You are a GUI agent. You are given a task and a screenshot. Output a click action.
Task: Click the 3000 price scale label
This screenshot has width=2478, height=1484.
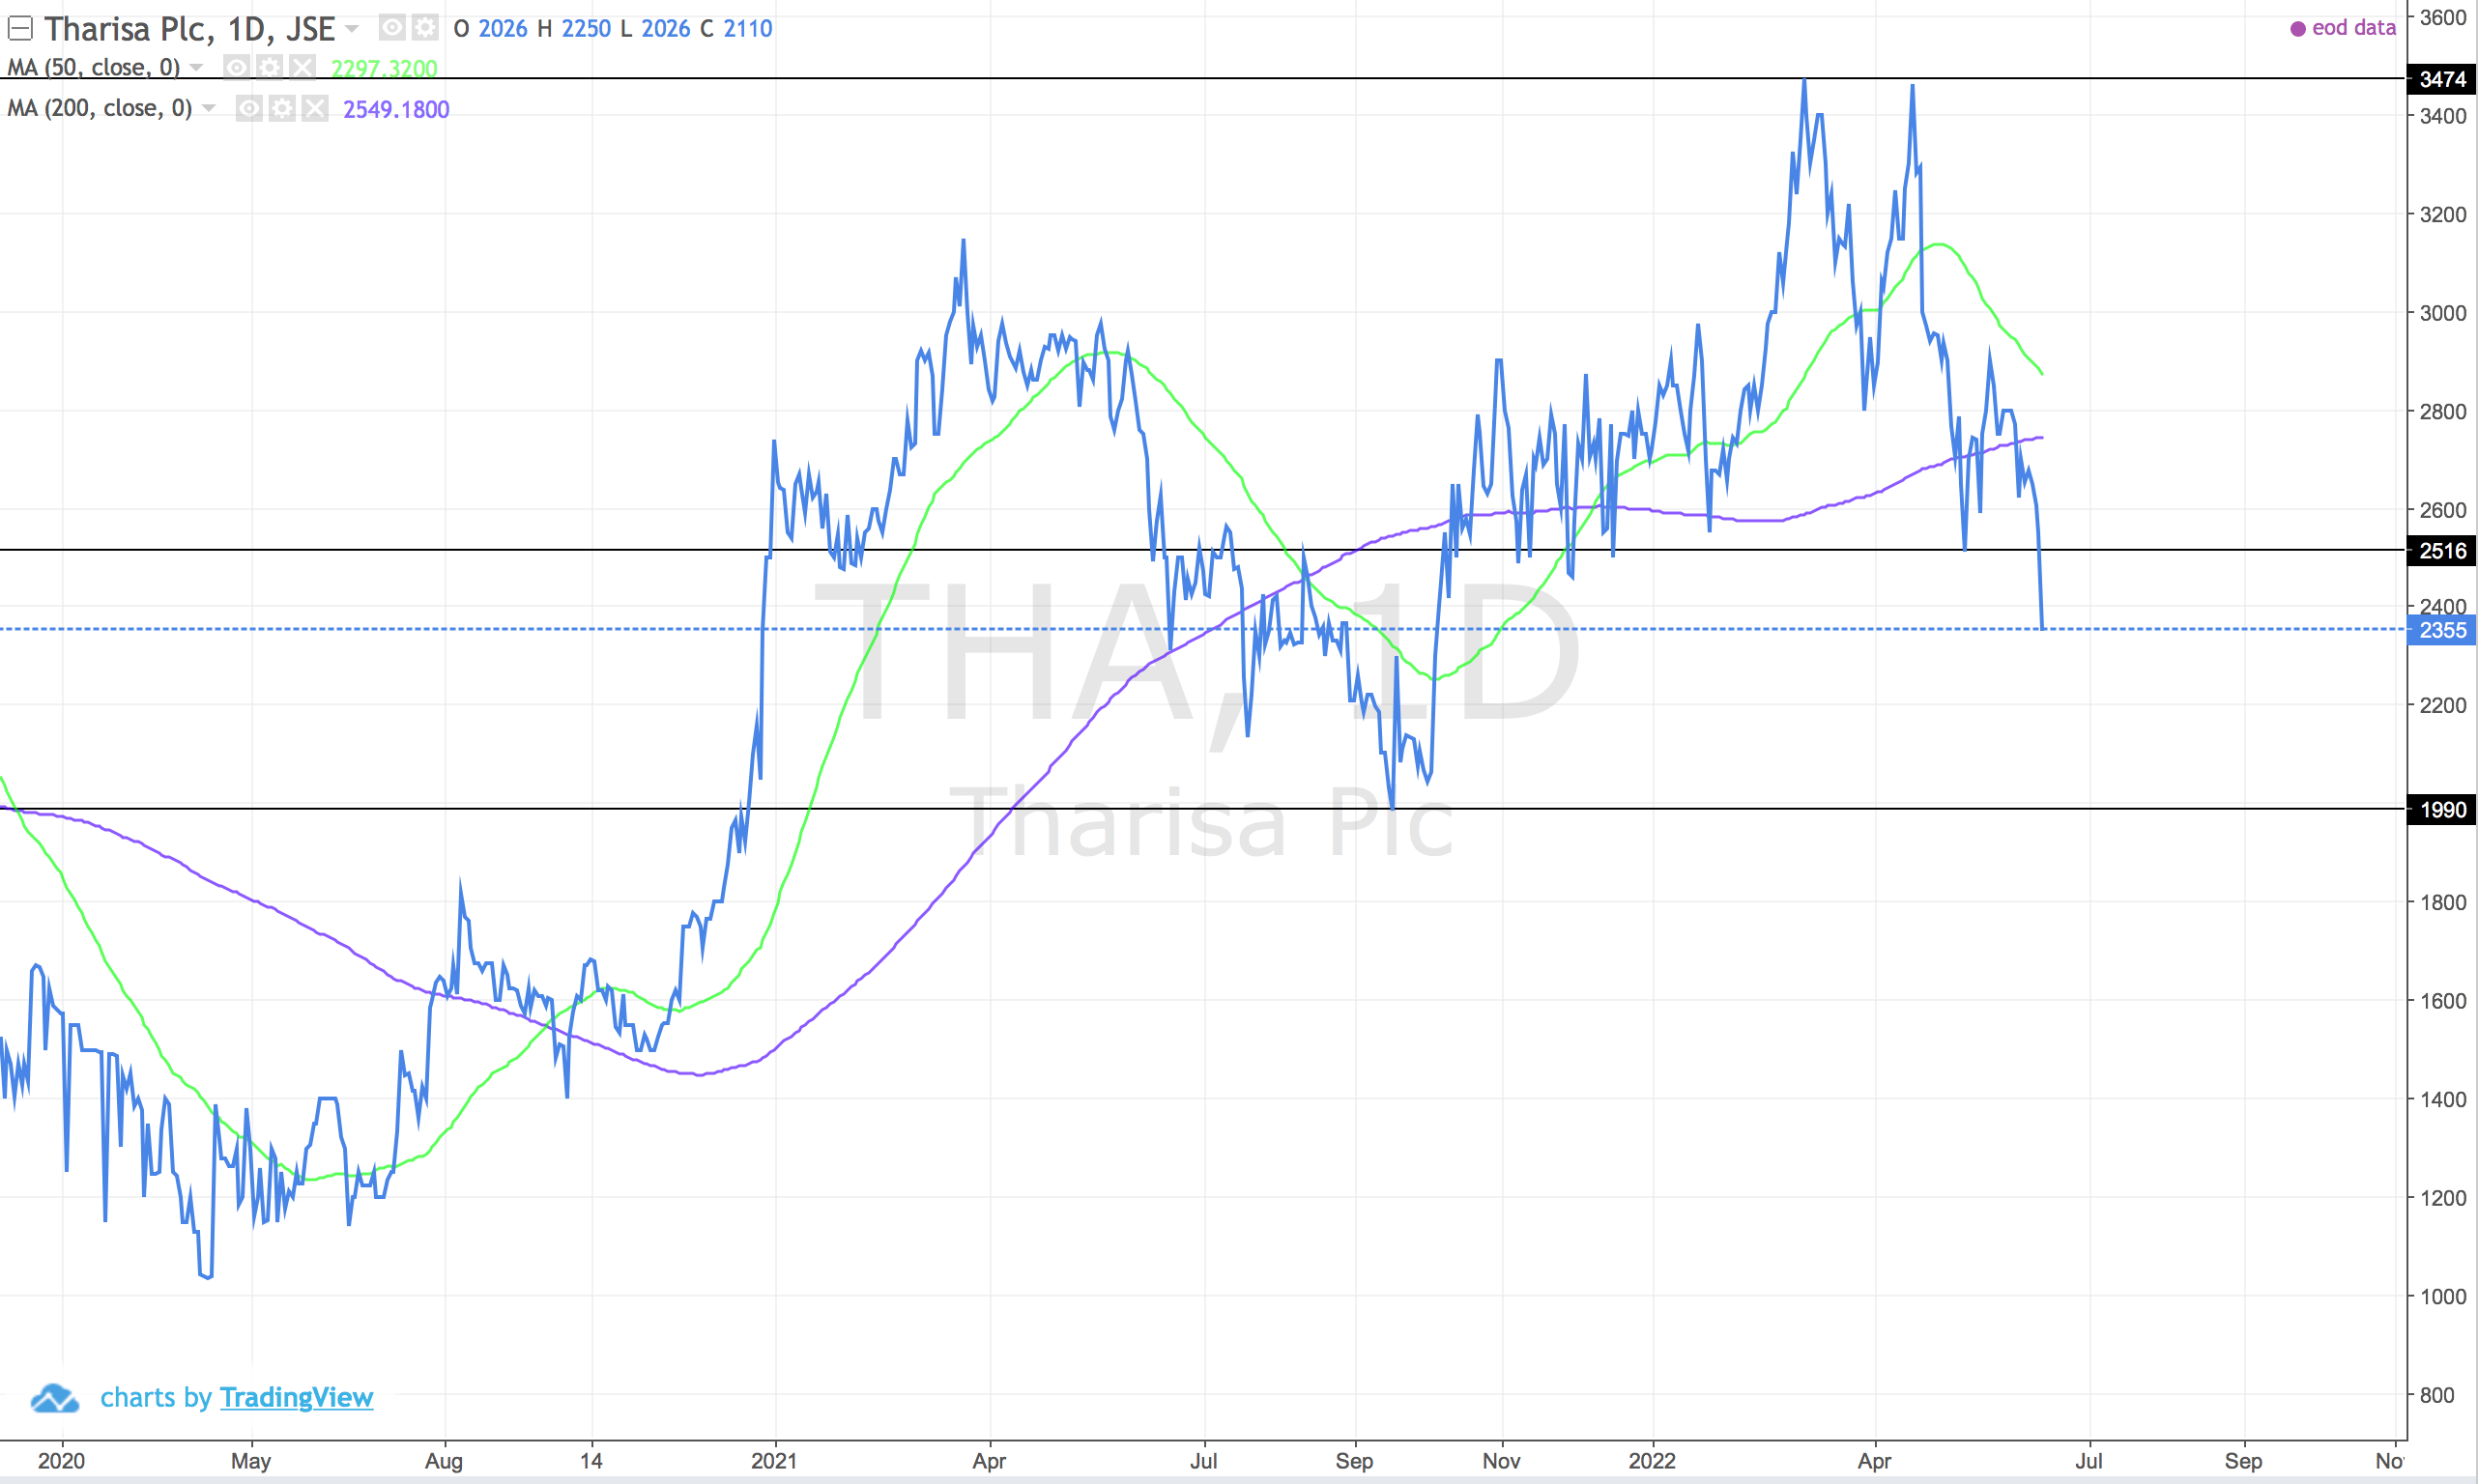(x=2442, y=313)
